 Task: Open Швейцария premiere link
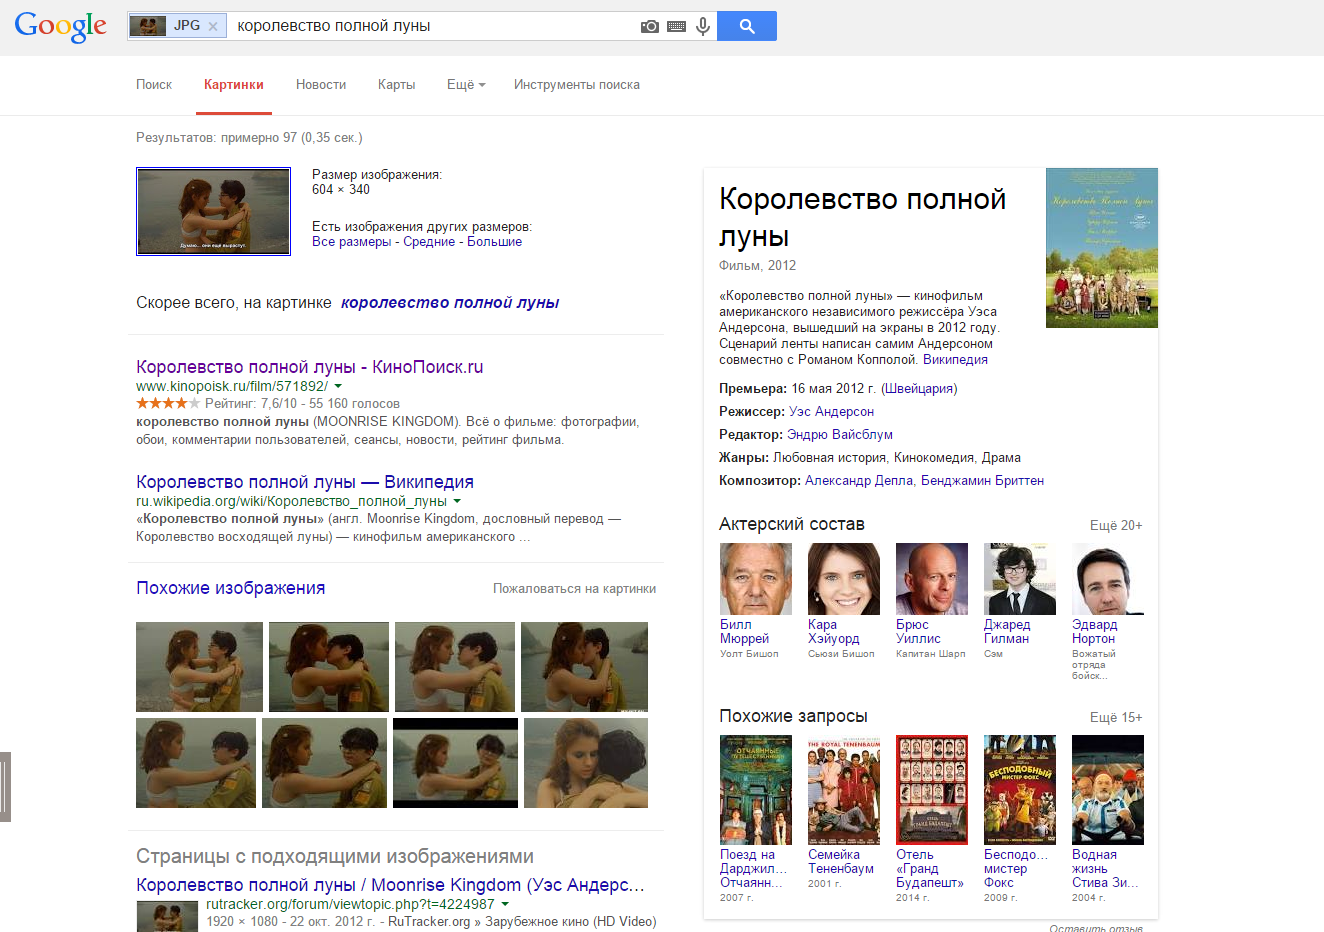pyautogui.click(x=919, y=389)
